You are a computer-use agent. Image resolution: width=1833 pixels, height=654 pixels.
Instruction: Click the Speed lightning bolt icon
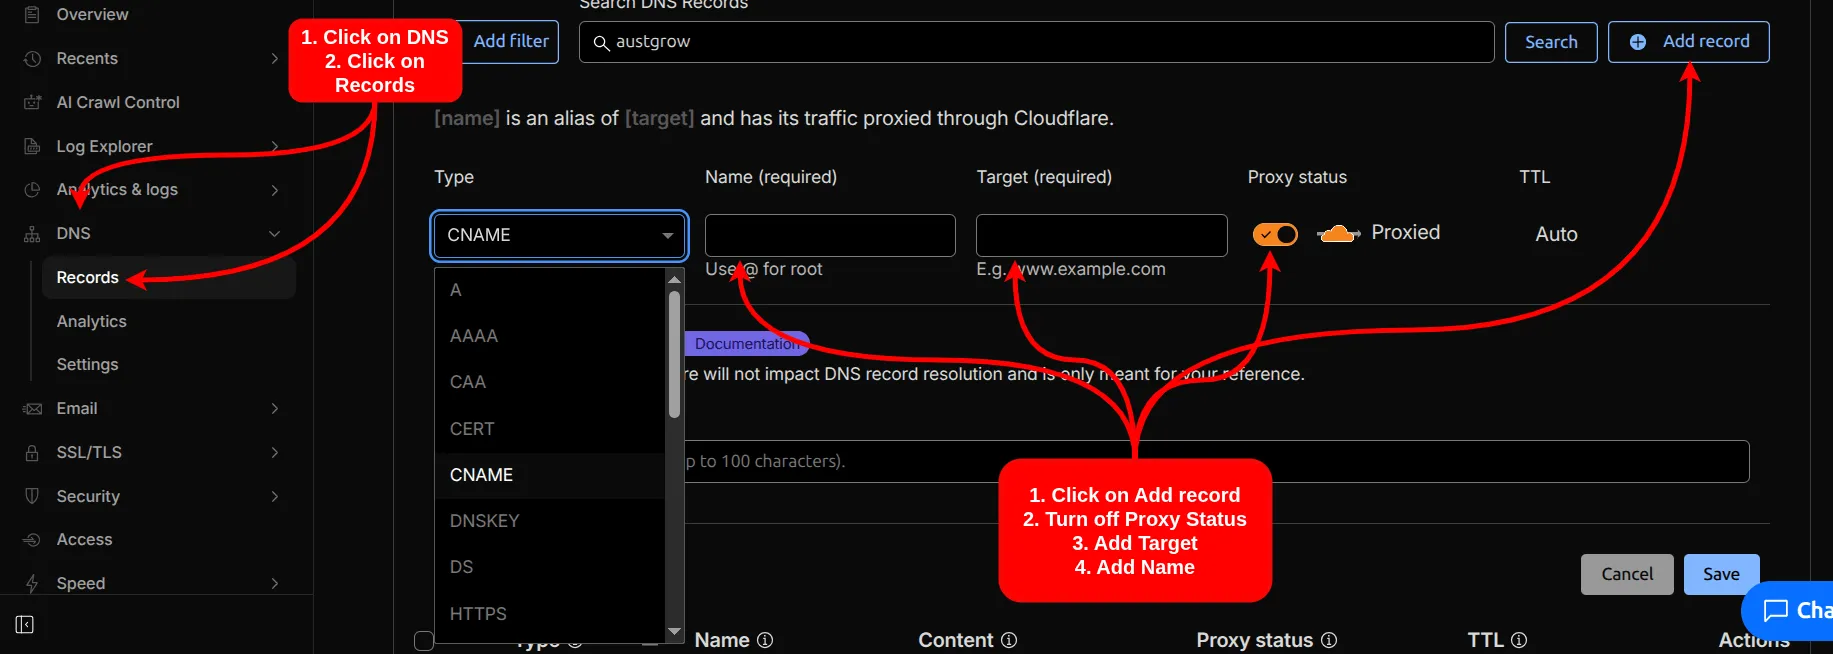32,583
